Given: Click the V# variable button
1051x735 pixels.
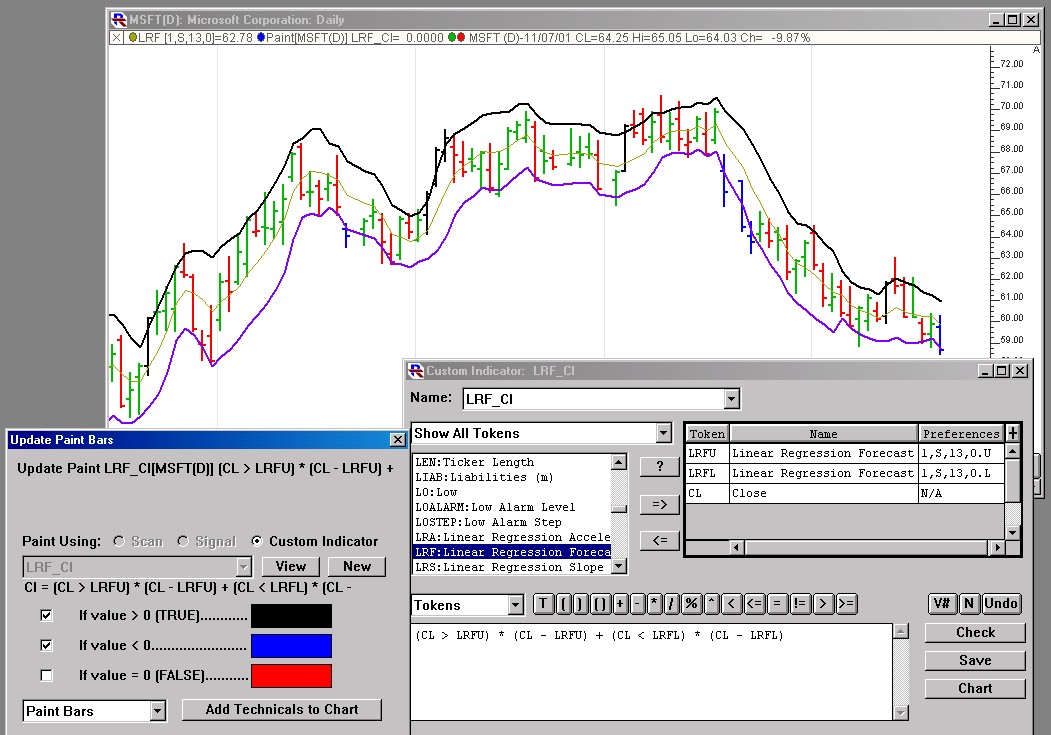Looking at the screenshot, I should coord(942,604).
